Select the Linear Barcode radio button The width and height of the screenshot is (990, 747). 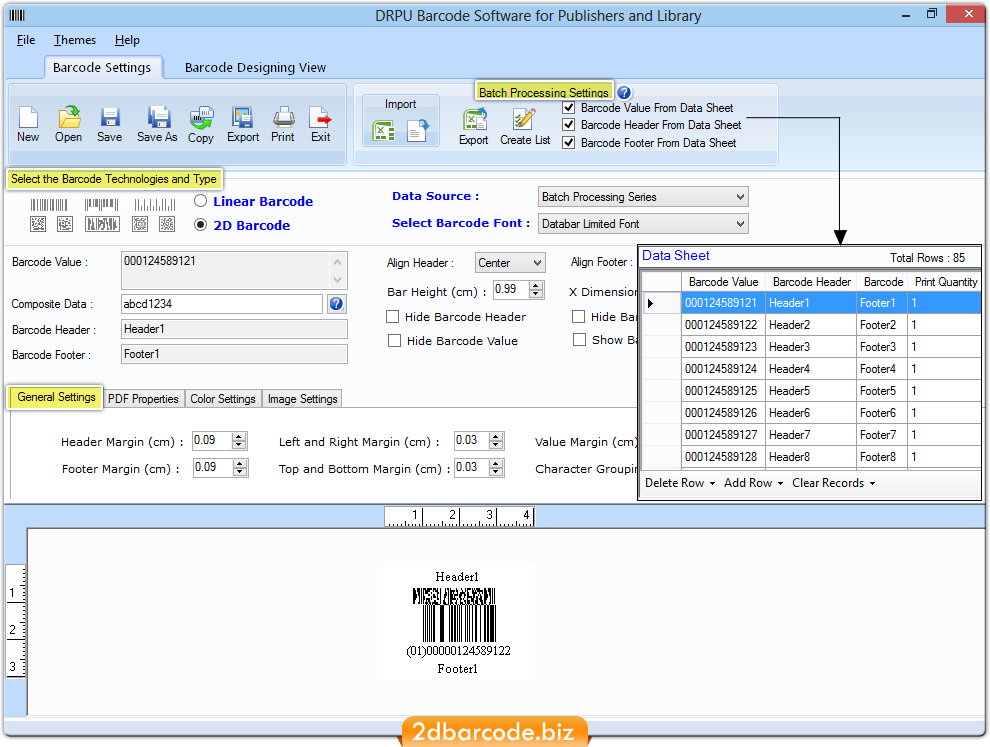[201, 201]
